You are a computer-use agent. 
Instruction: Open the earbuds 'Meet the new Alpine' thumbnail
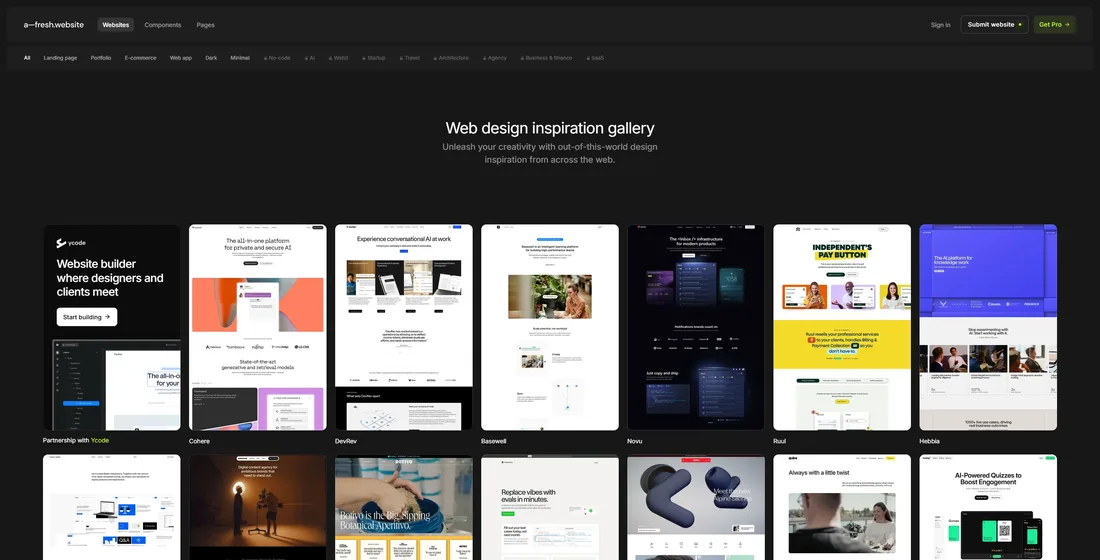[696, 507]
